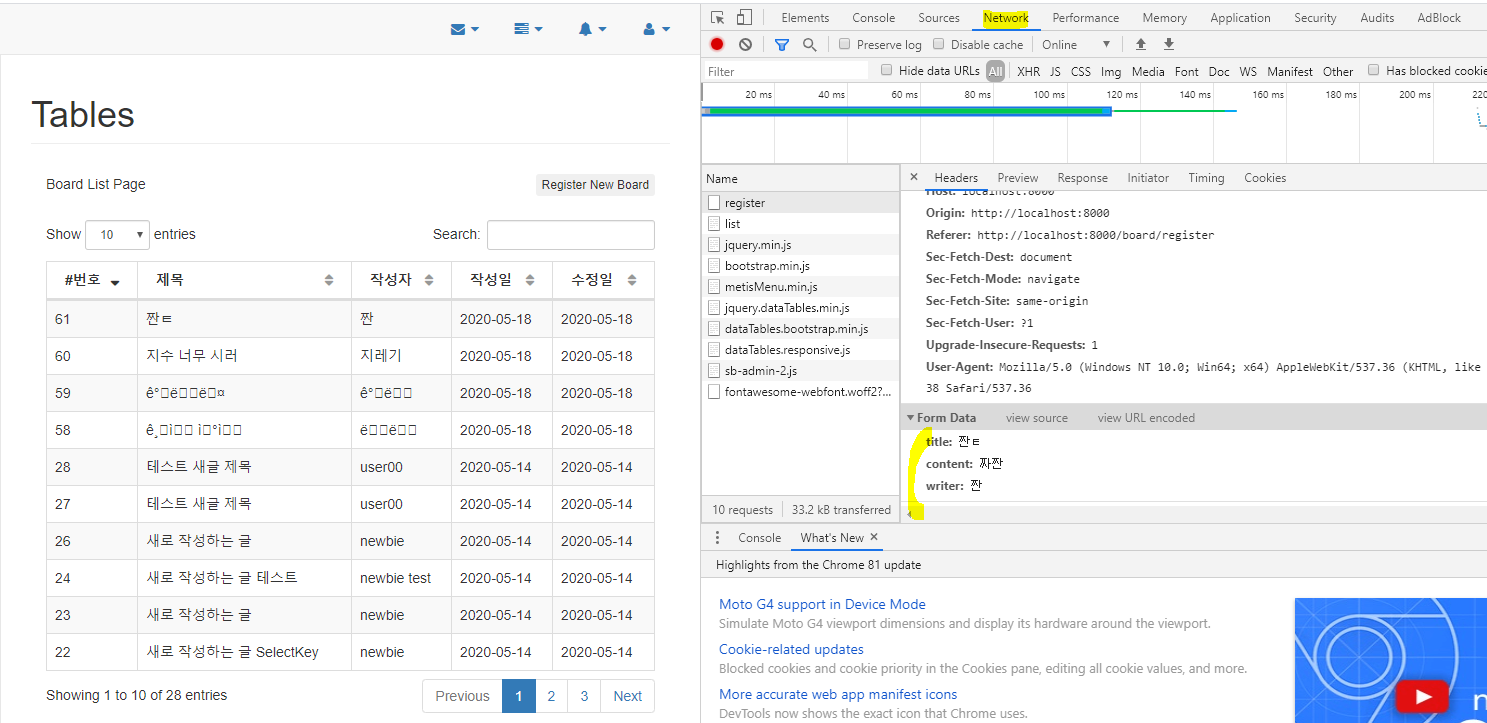Enable Has blocked cookies checkbox
This screenshot has width=1487, height=723.
(1373, 70)
